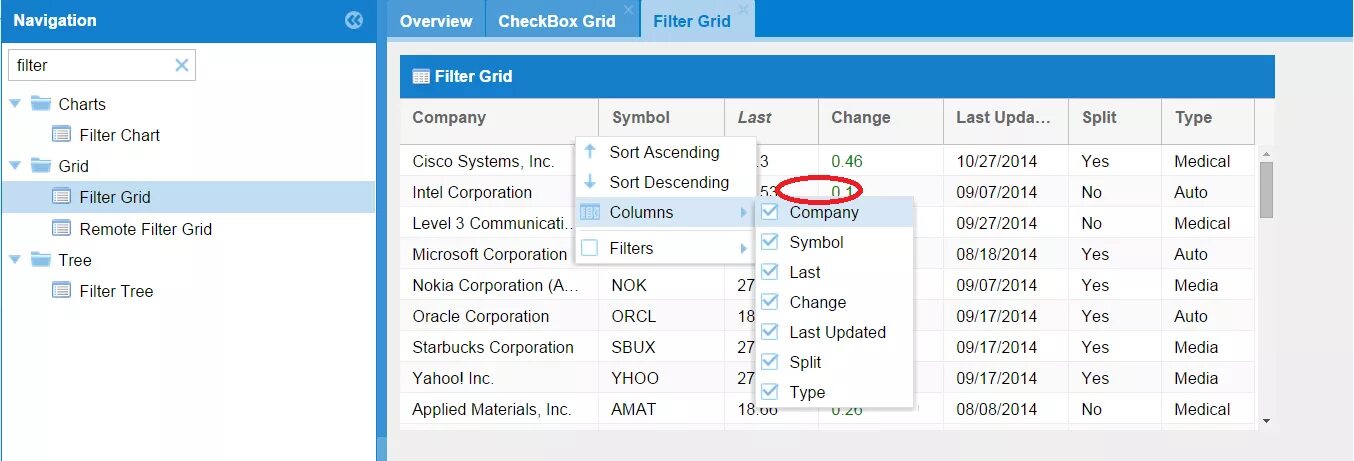1354x461 pixels.
Task: Uncheck the Last Updated column checkbox
Action: [x=770, y=332]
